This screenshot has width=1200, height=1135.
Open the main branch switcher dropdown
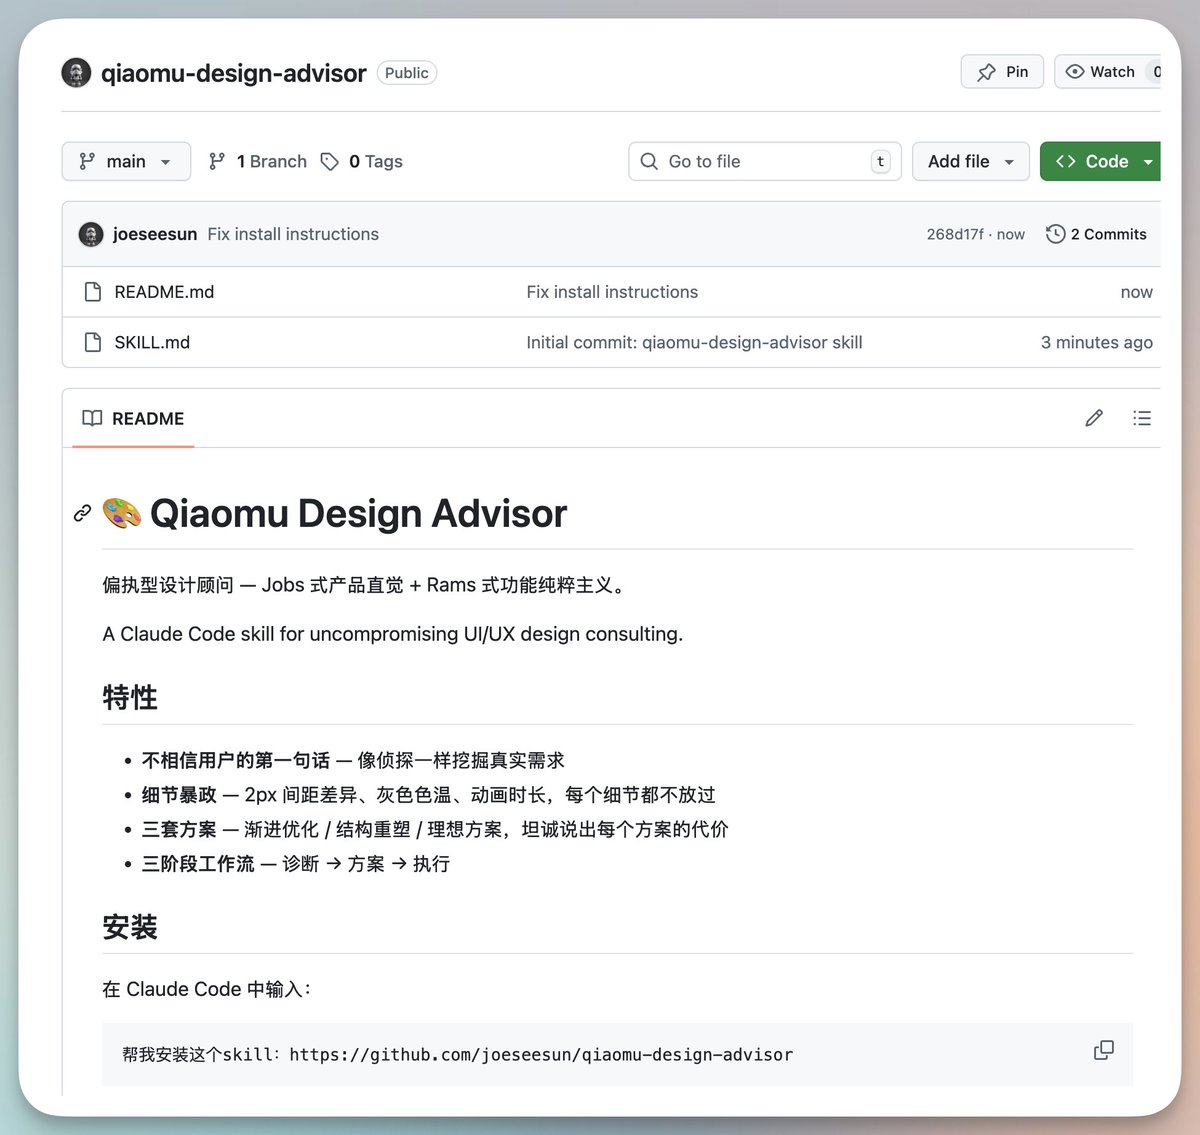tap(126, 161)
